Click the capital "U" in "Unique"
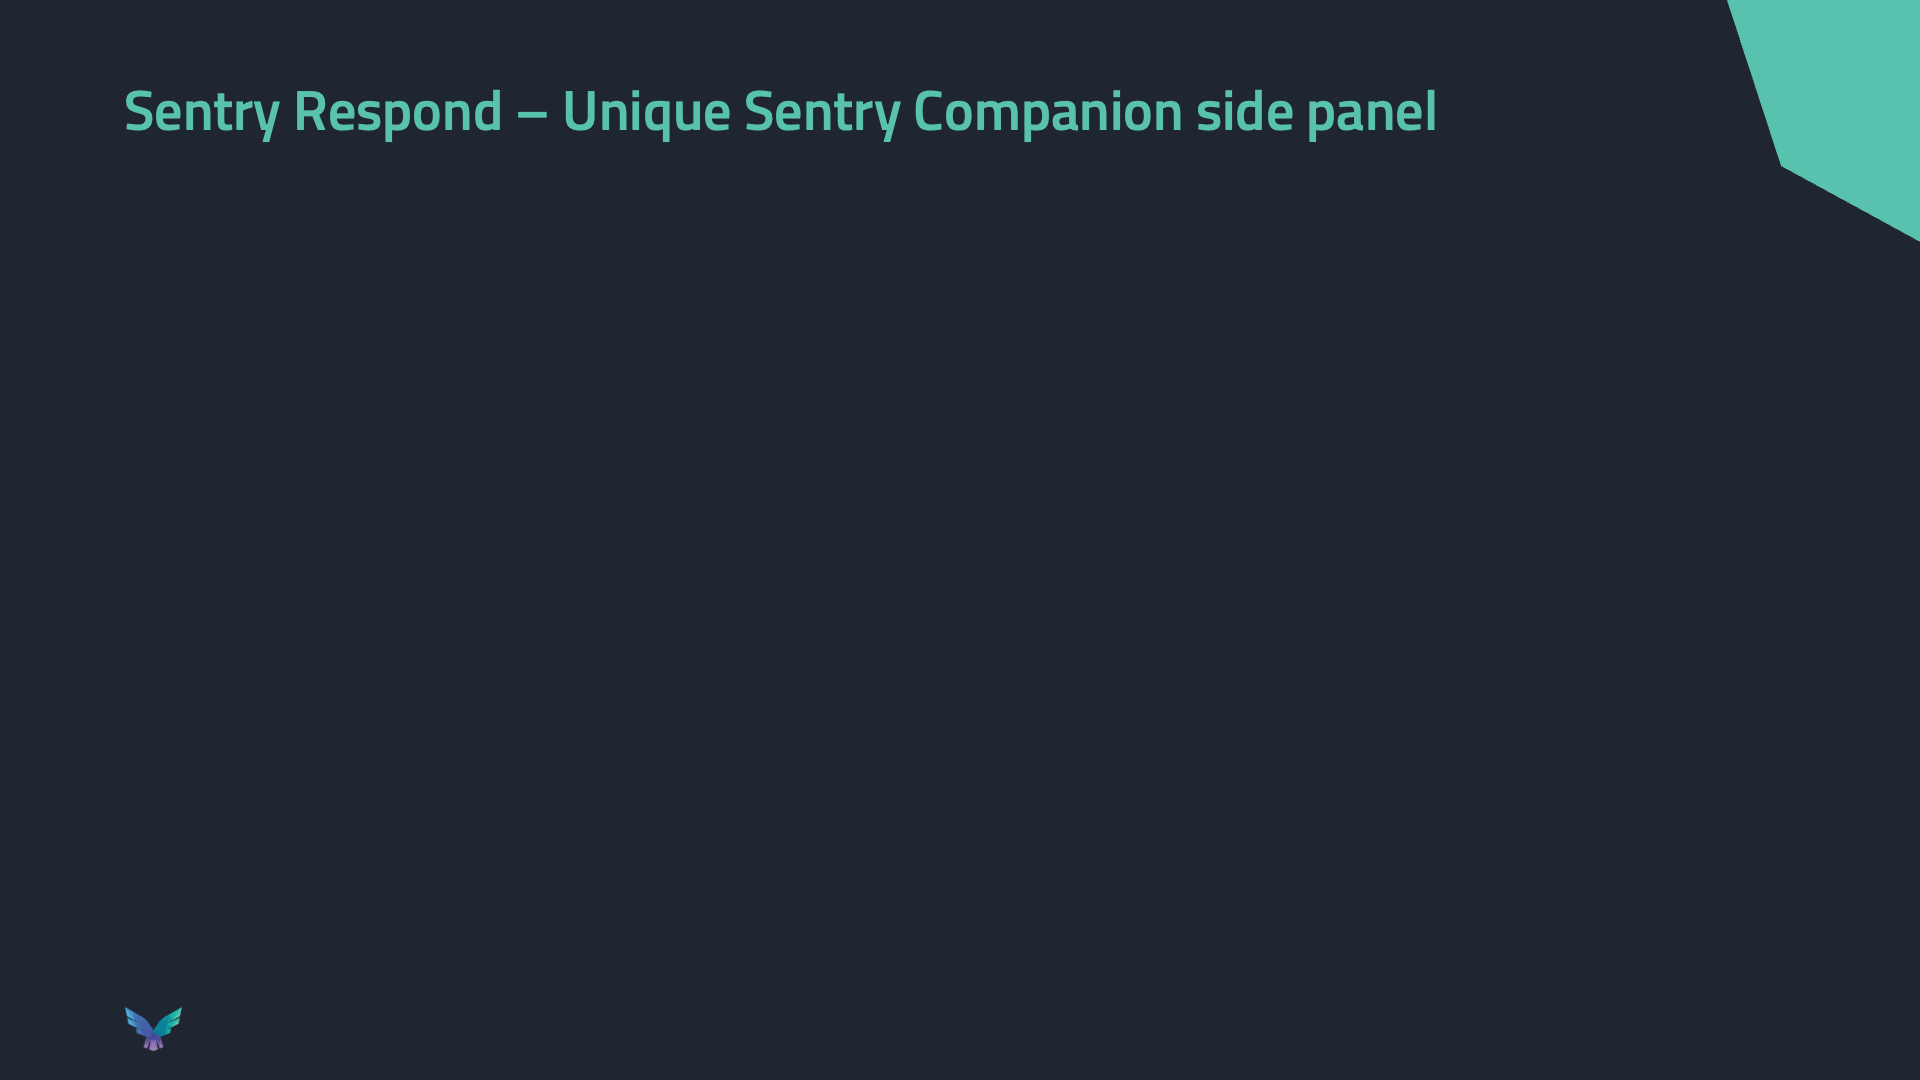 click(579, 111)
